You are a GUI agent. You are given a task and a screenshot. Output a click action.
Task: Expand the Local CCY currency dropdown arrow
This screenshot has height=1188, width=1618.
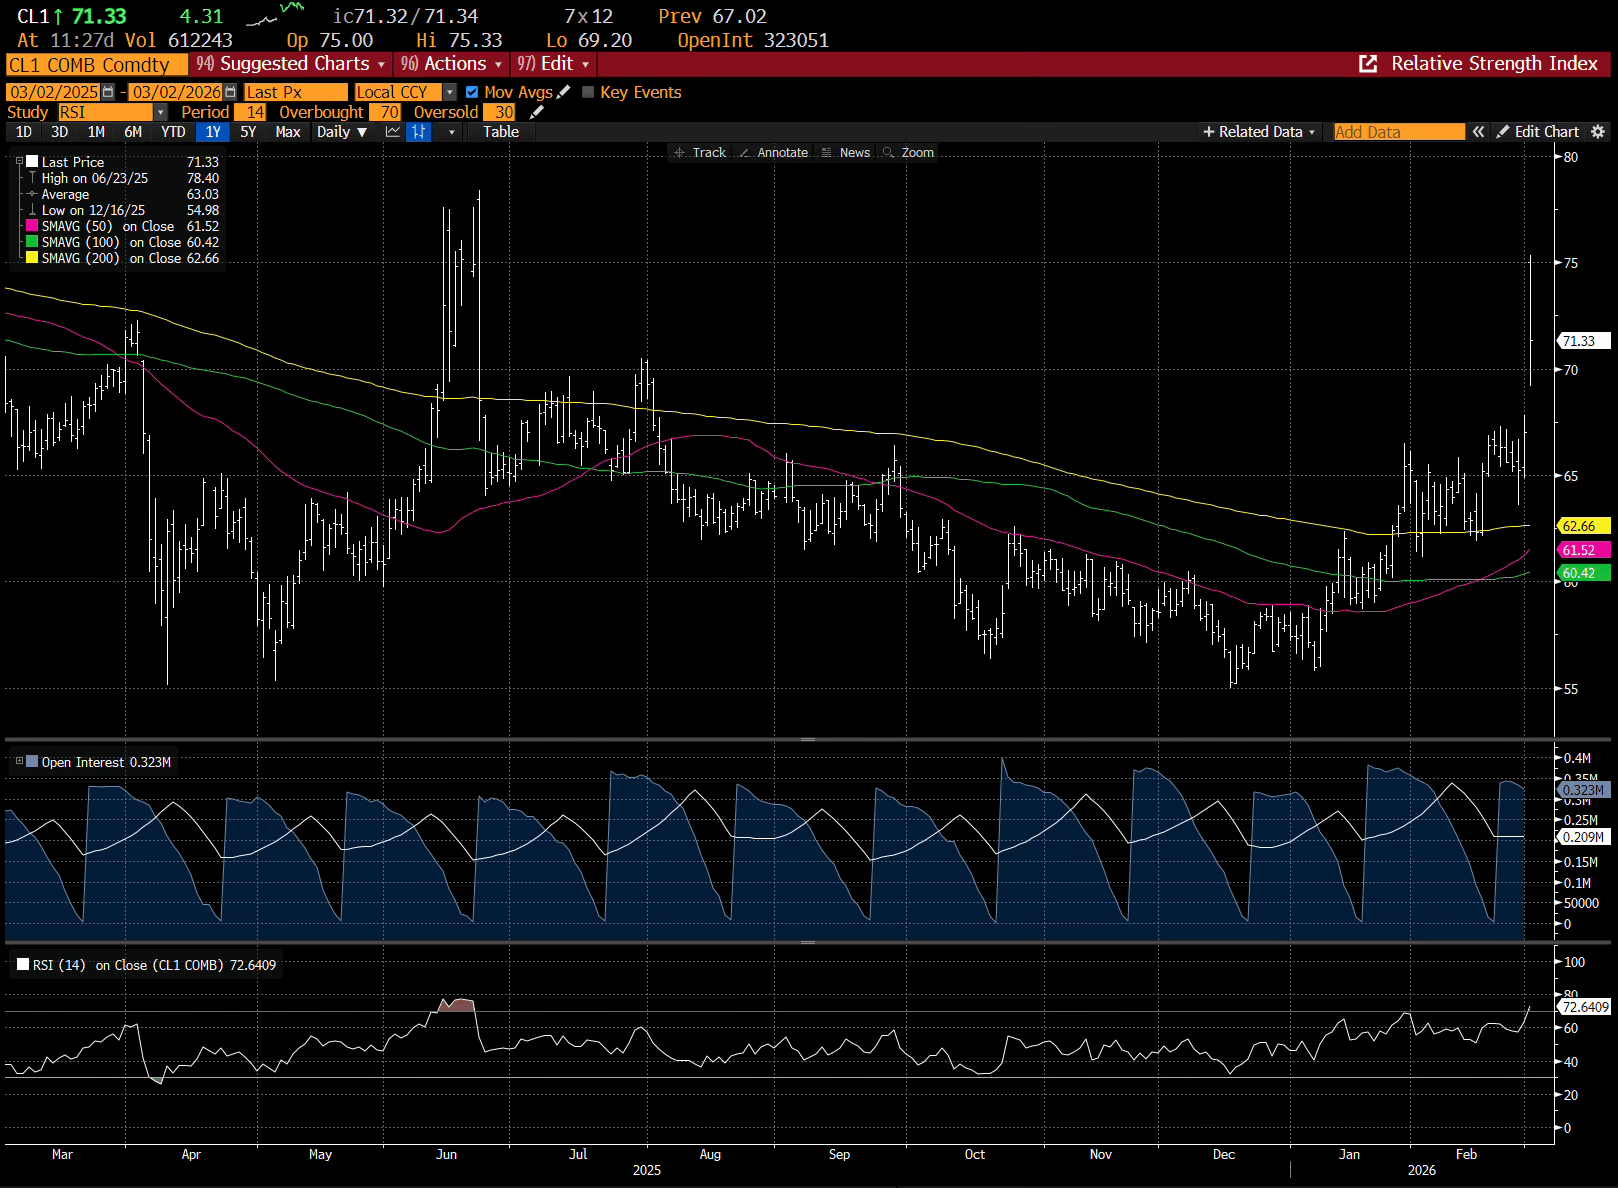pos(449,92)
